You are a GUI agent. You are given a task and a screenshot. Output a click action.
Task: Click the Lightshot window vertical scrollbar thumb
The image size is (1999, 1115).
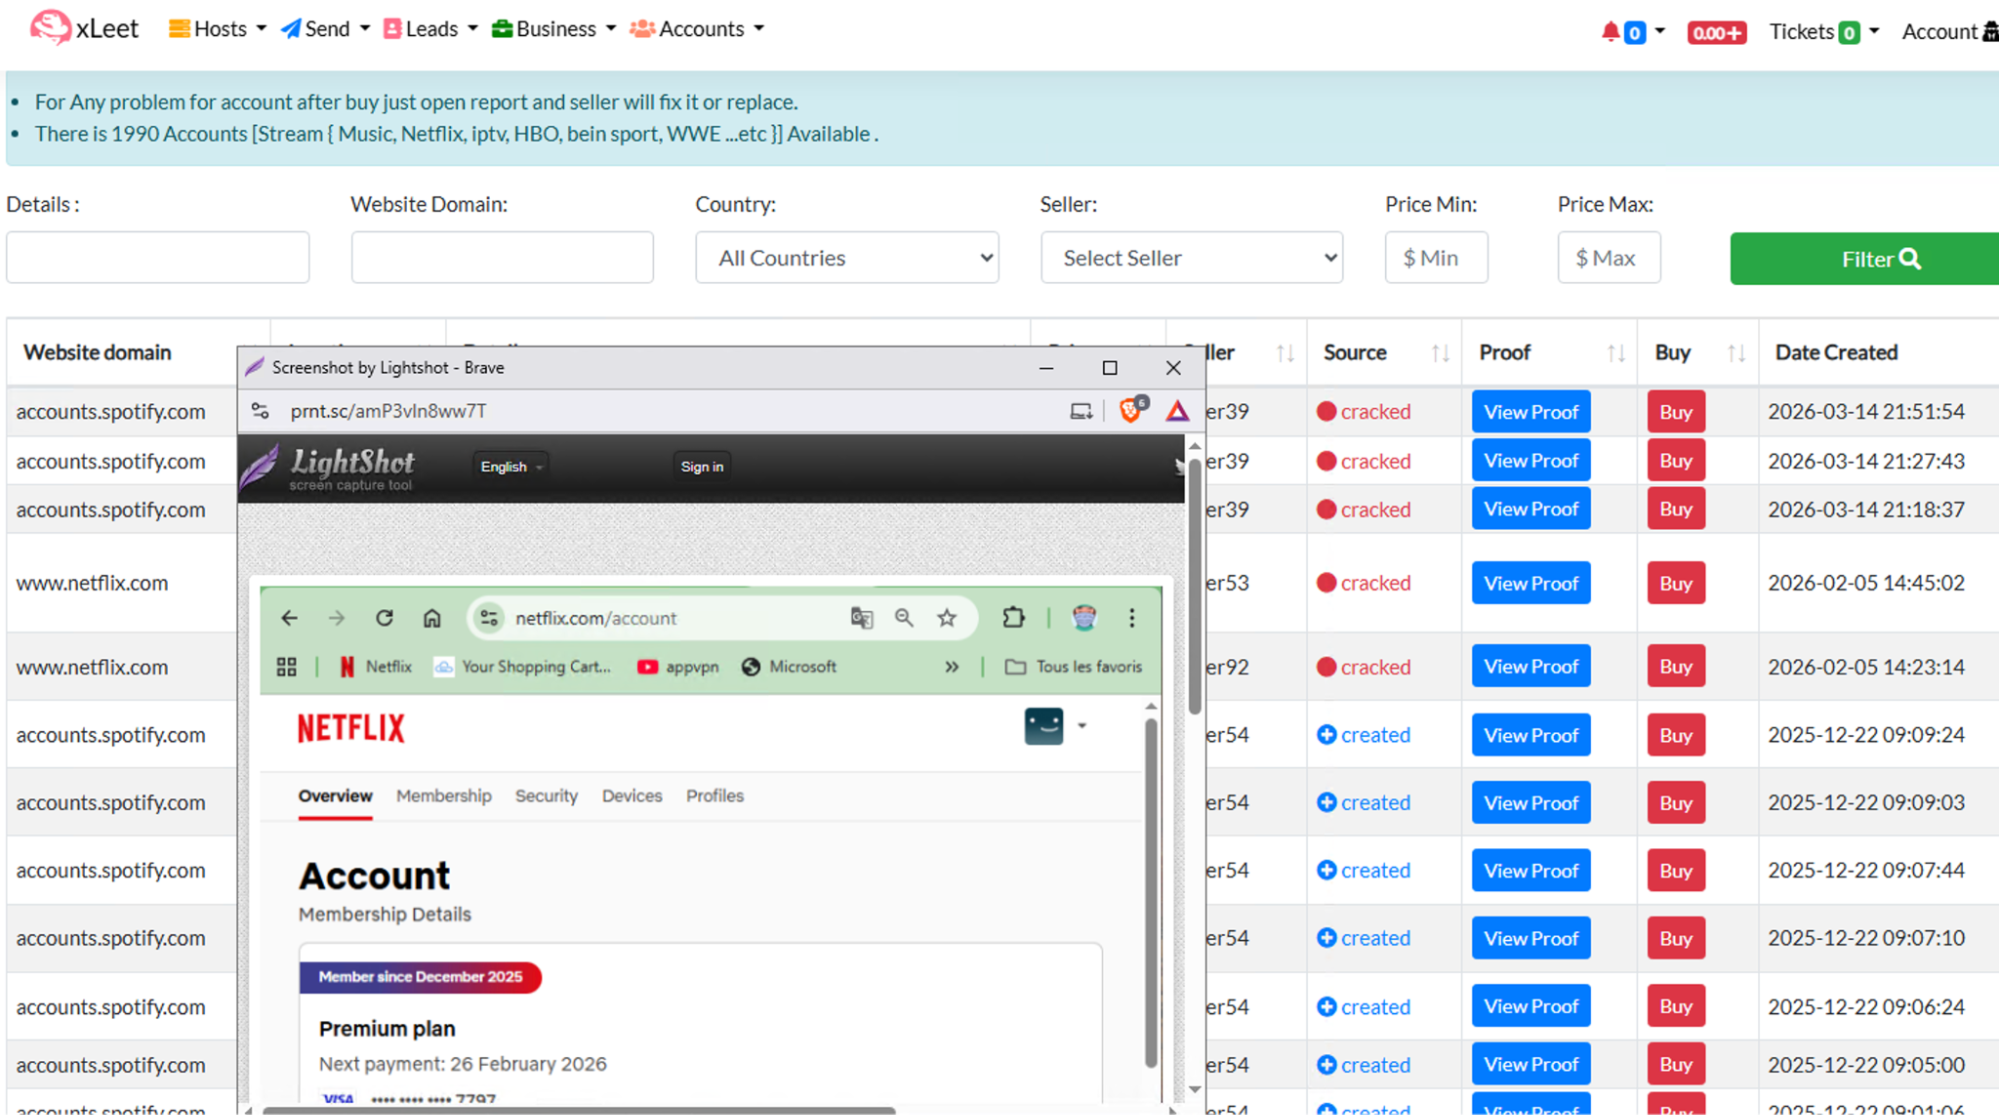[x=1195, y=585]
